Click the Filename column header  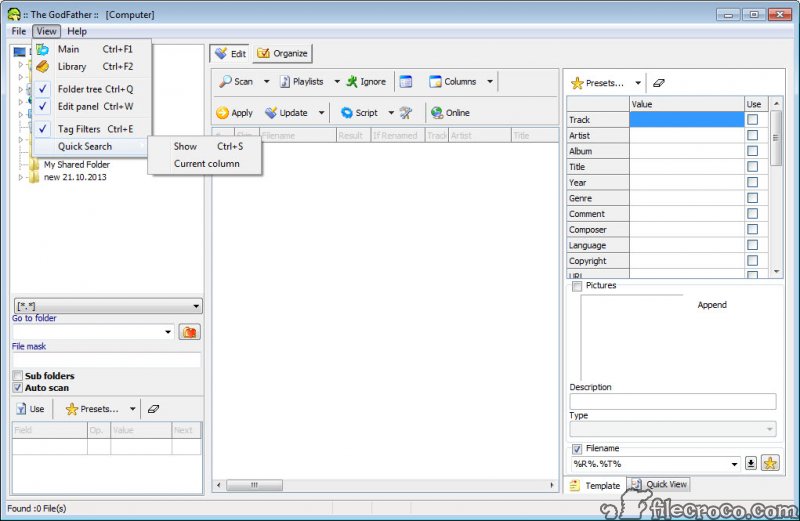tap(298, 136)
